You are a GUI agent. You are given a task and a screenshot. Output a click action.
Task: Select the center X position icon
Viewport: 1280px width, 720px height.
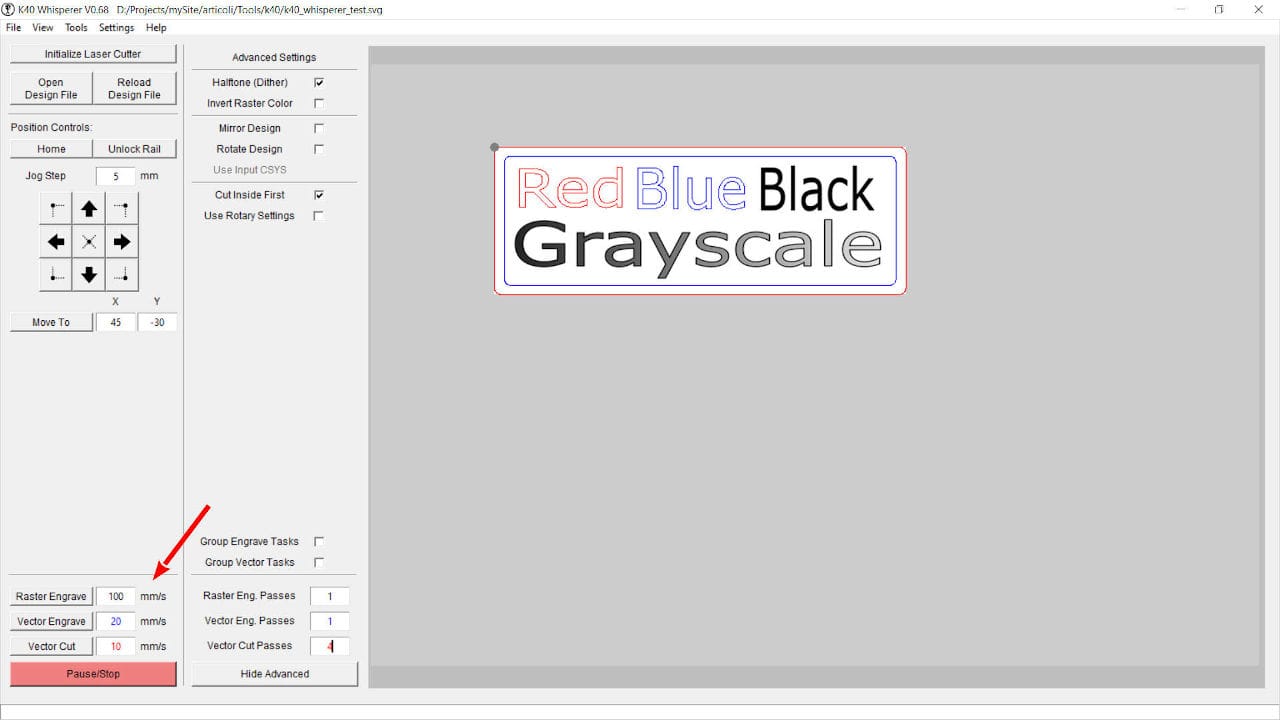(88, 241)
